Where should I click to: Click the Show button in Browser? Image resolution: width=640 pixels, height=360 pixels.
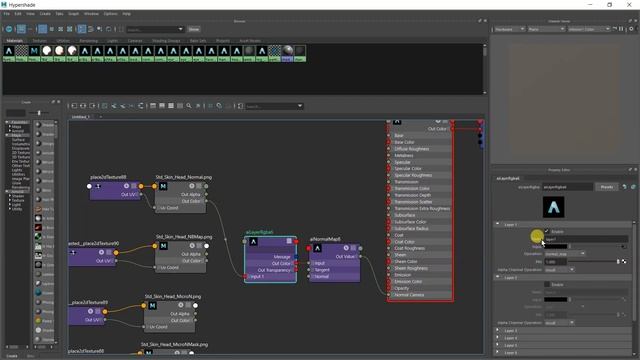[x=194, y=29]
